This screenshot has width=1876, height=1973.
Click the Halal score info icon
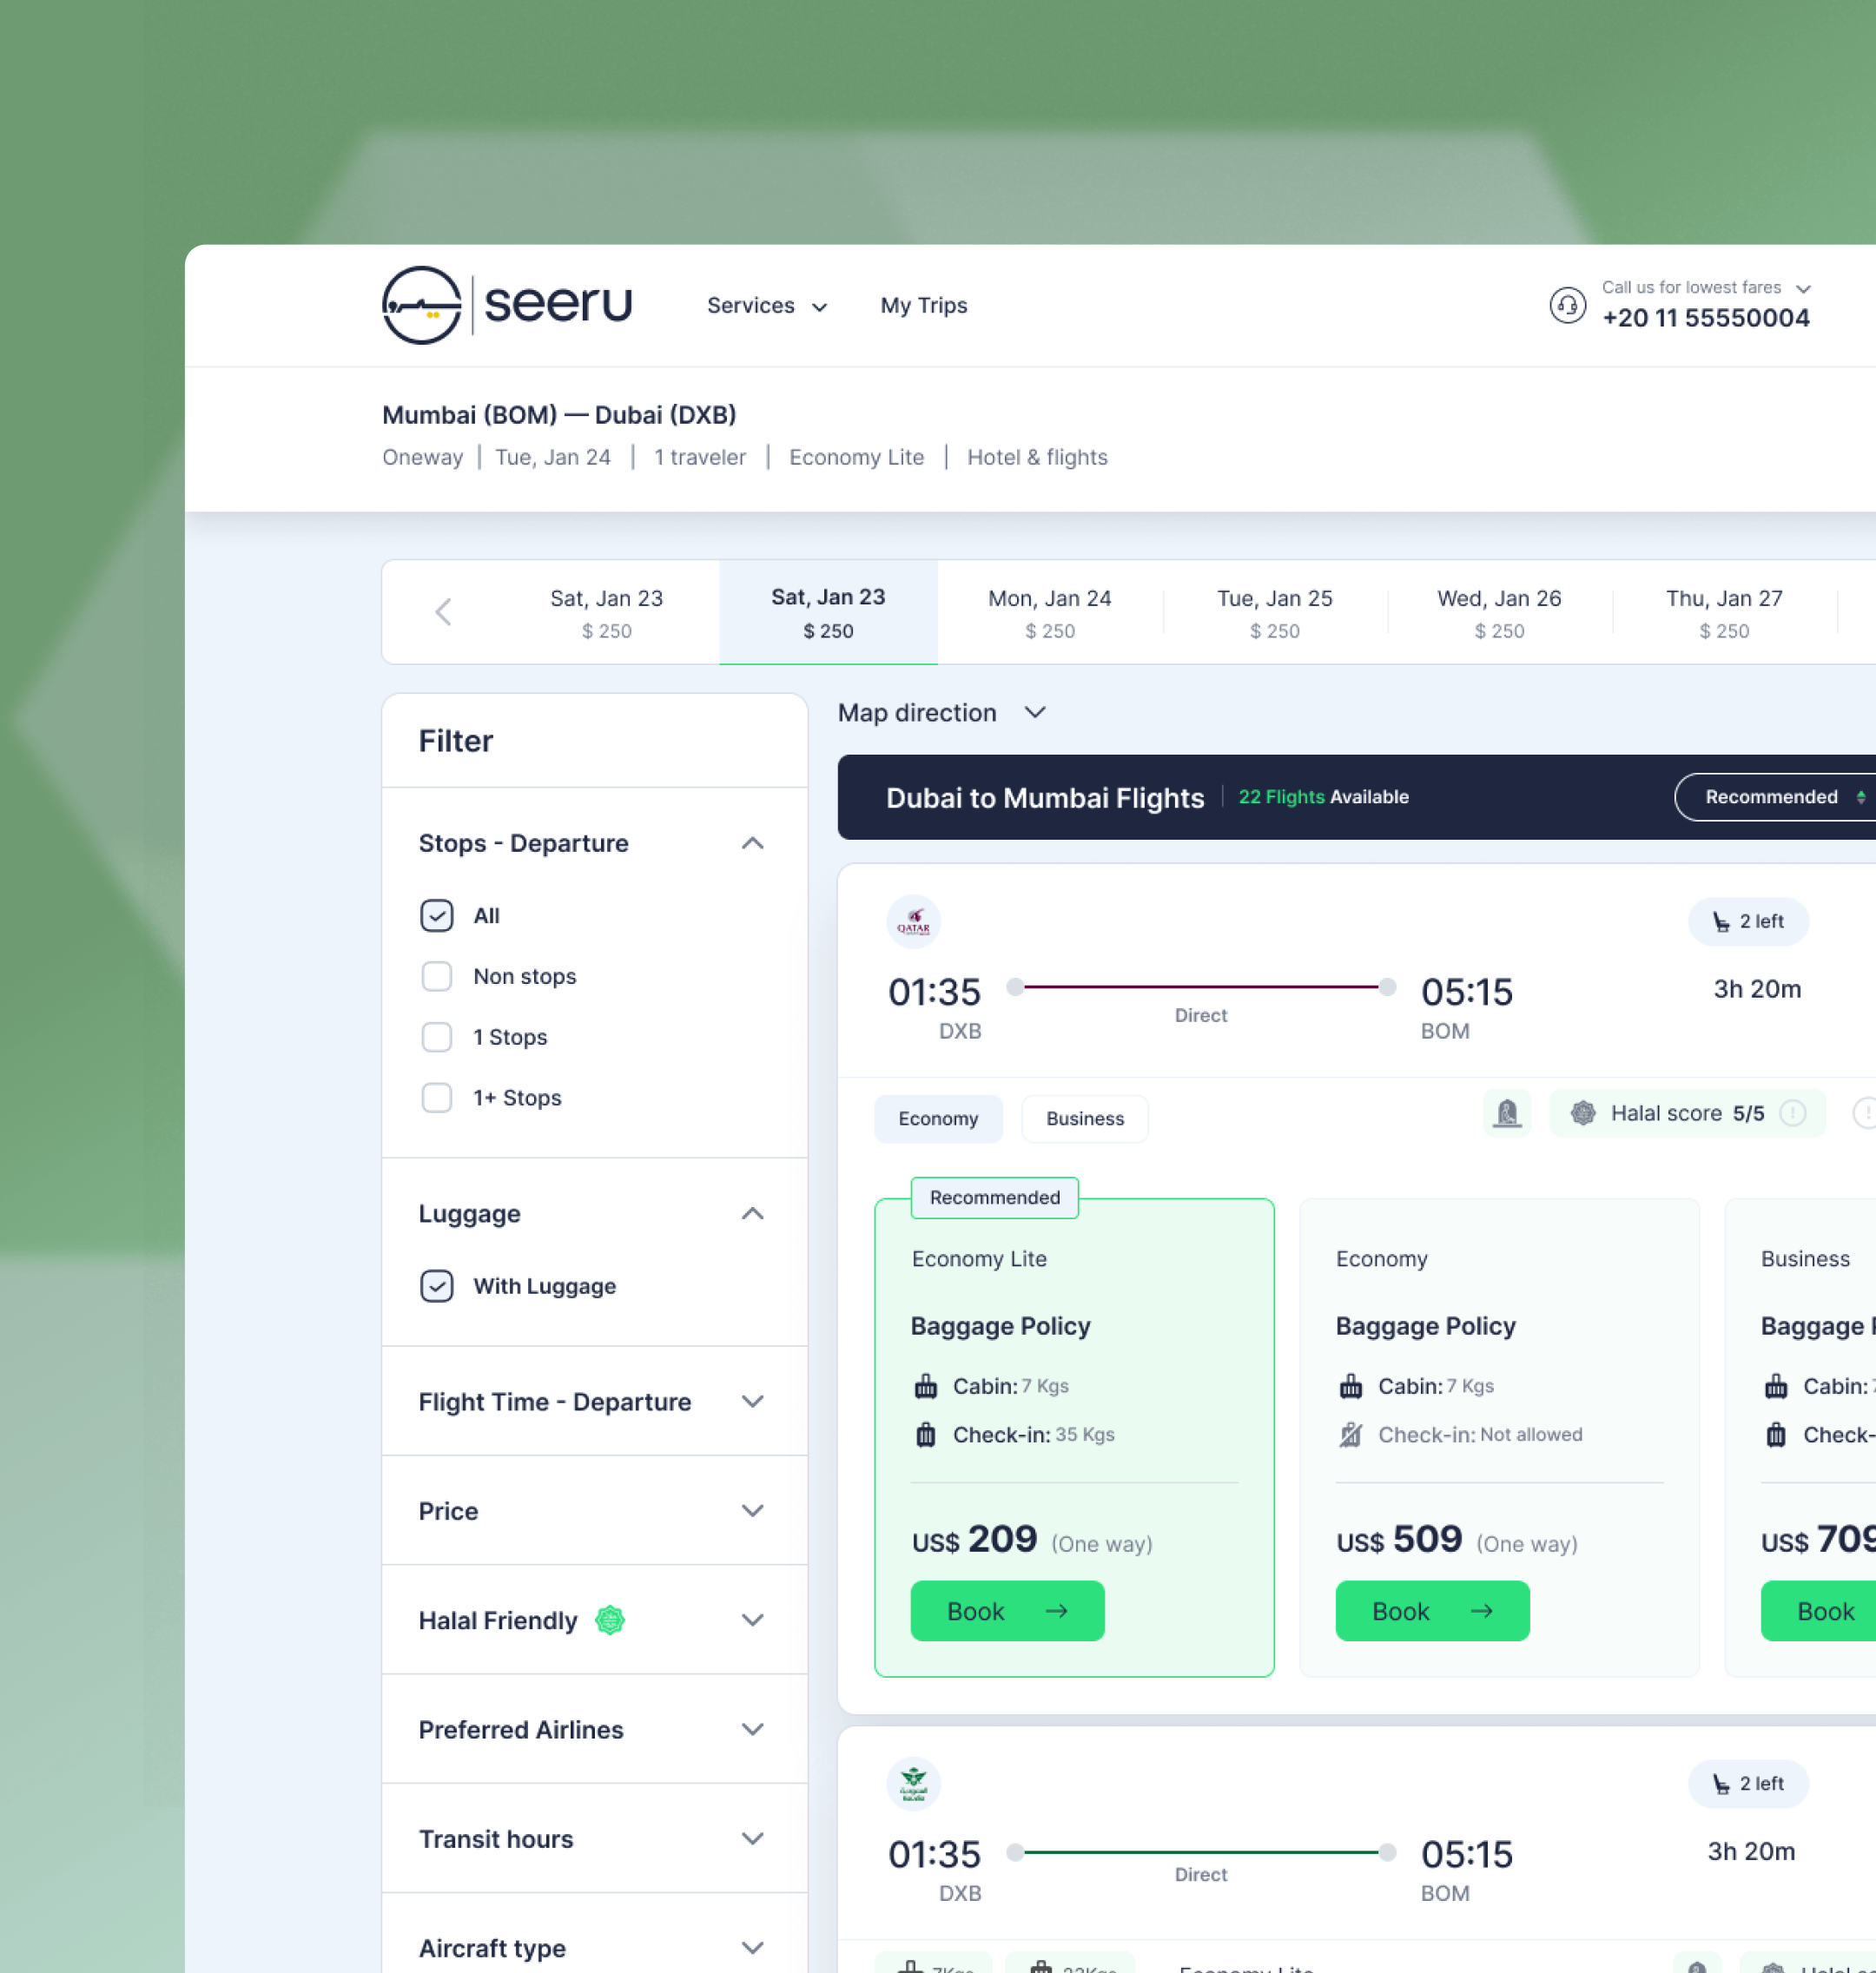(x=1793, y=1113)
